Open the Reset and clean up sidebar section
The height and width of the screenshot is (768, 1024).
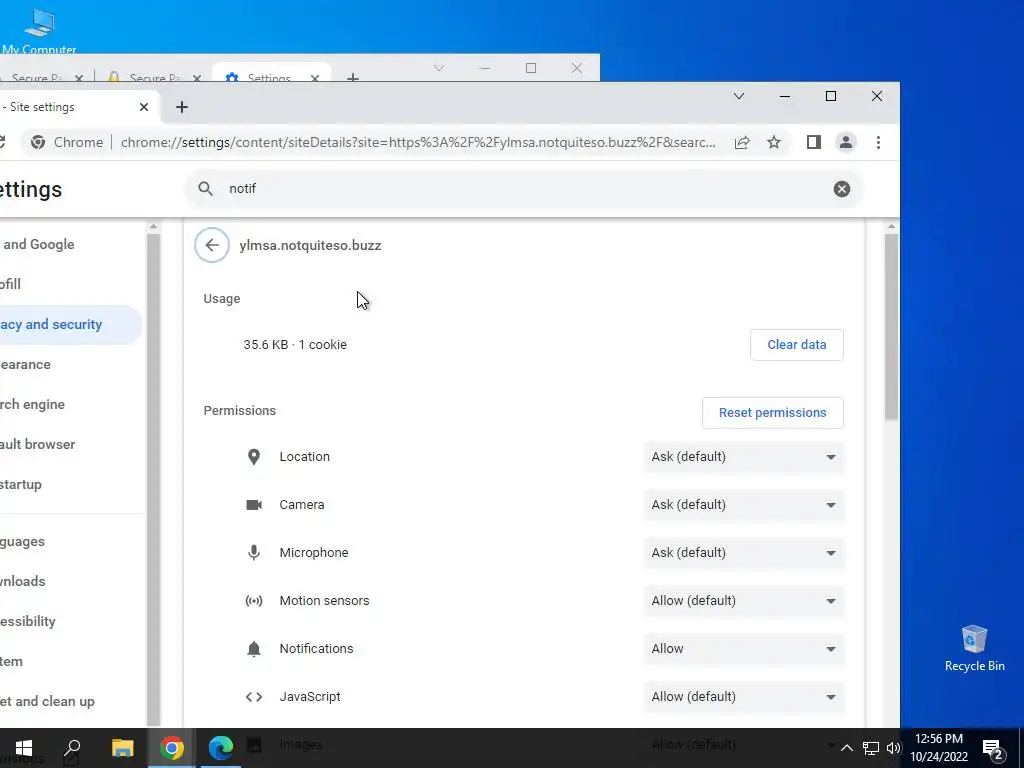(69, 701)
